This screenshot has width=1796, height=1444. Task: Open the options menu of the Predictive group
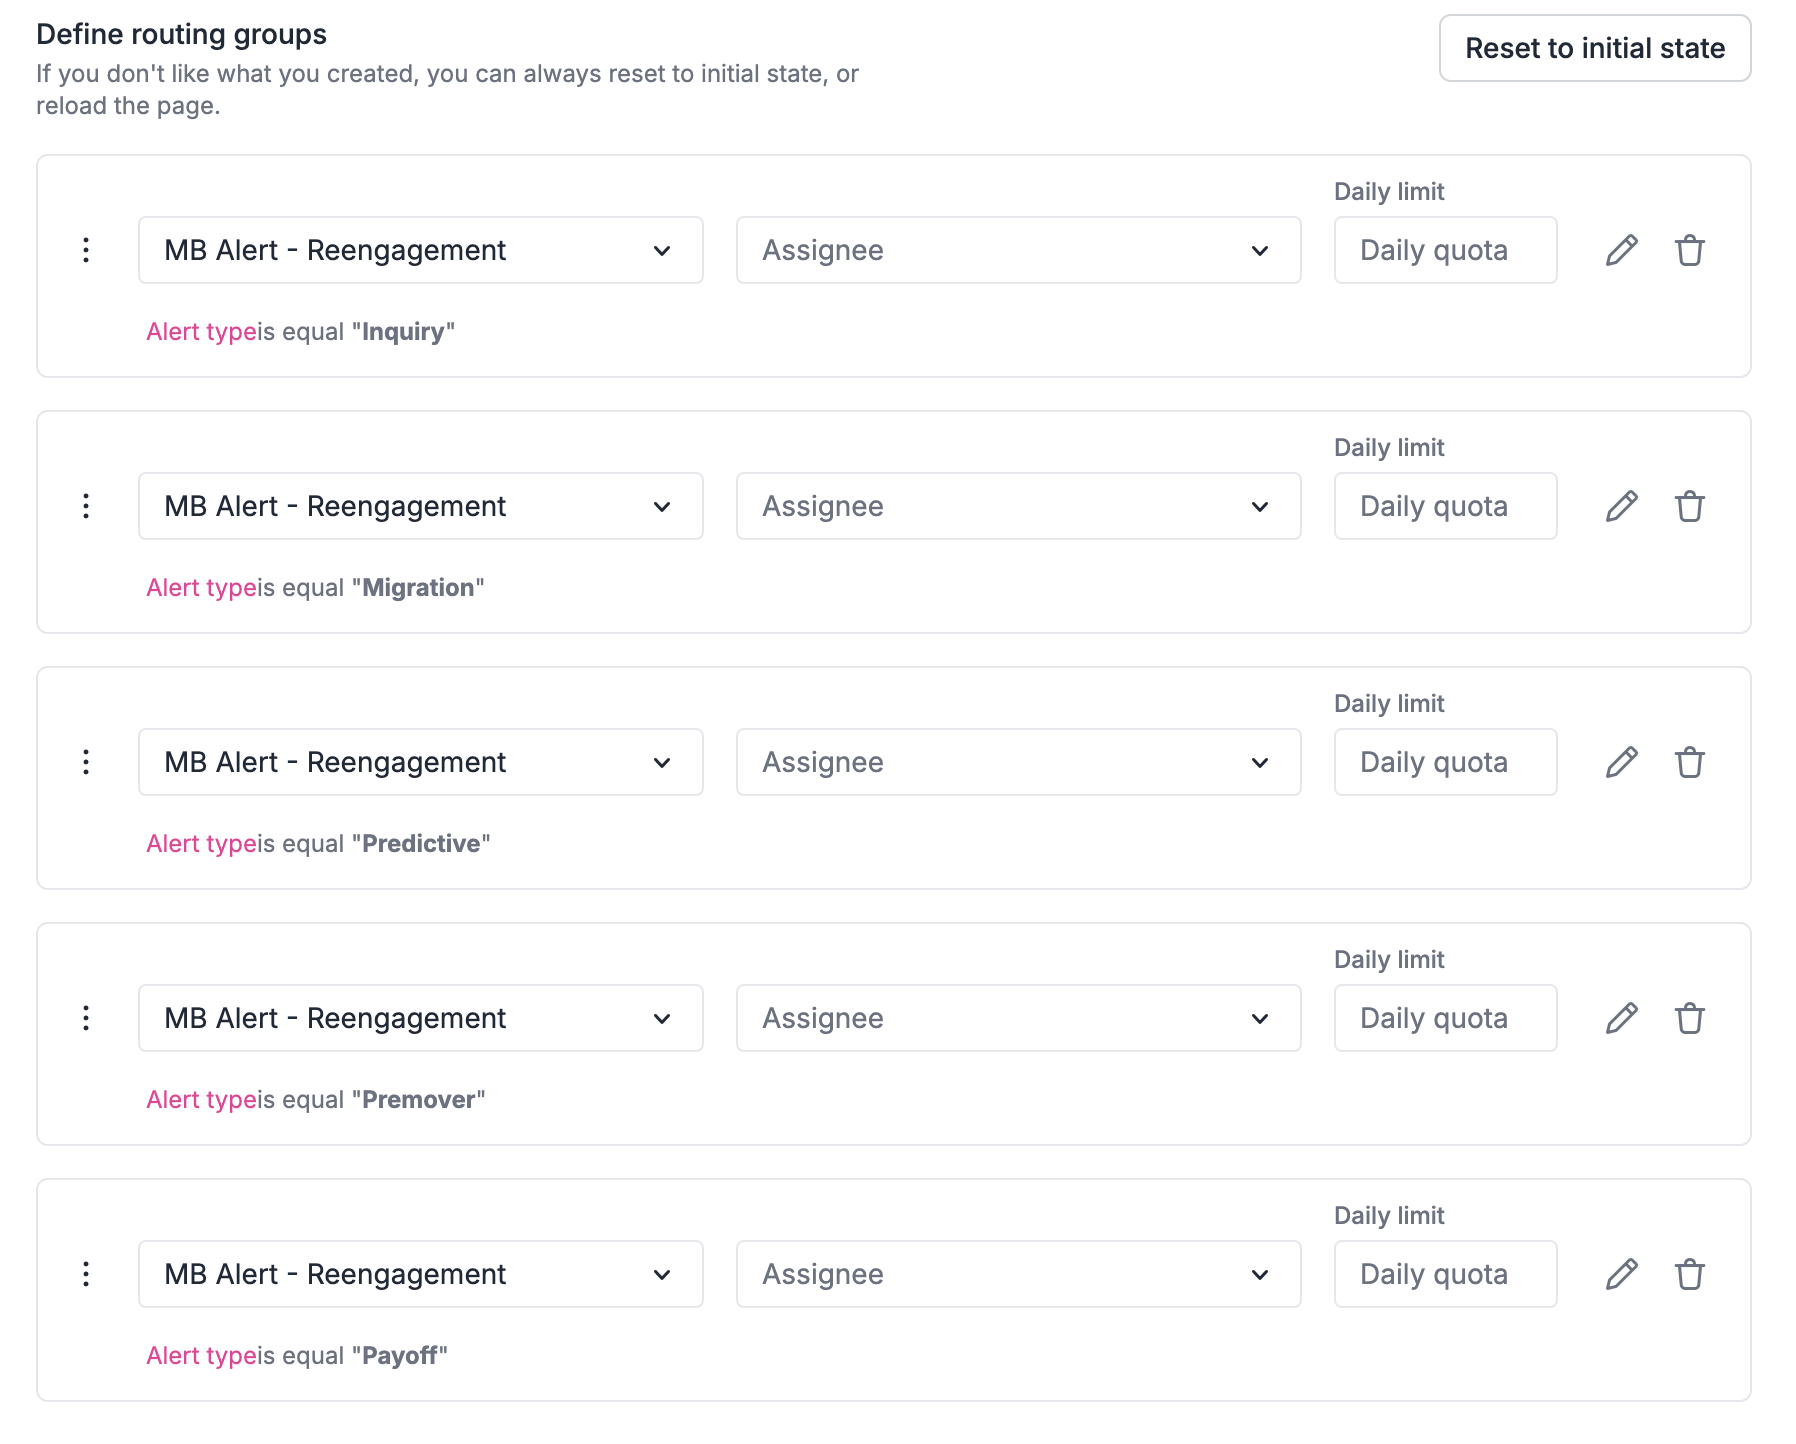tap(86, 762)
